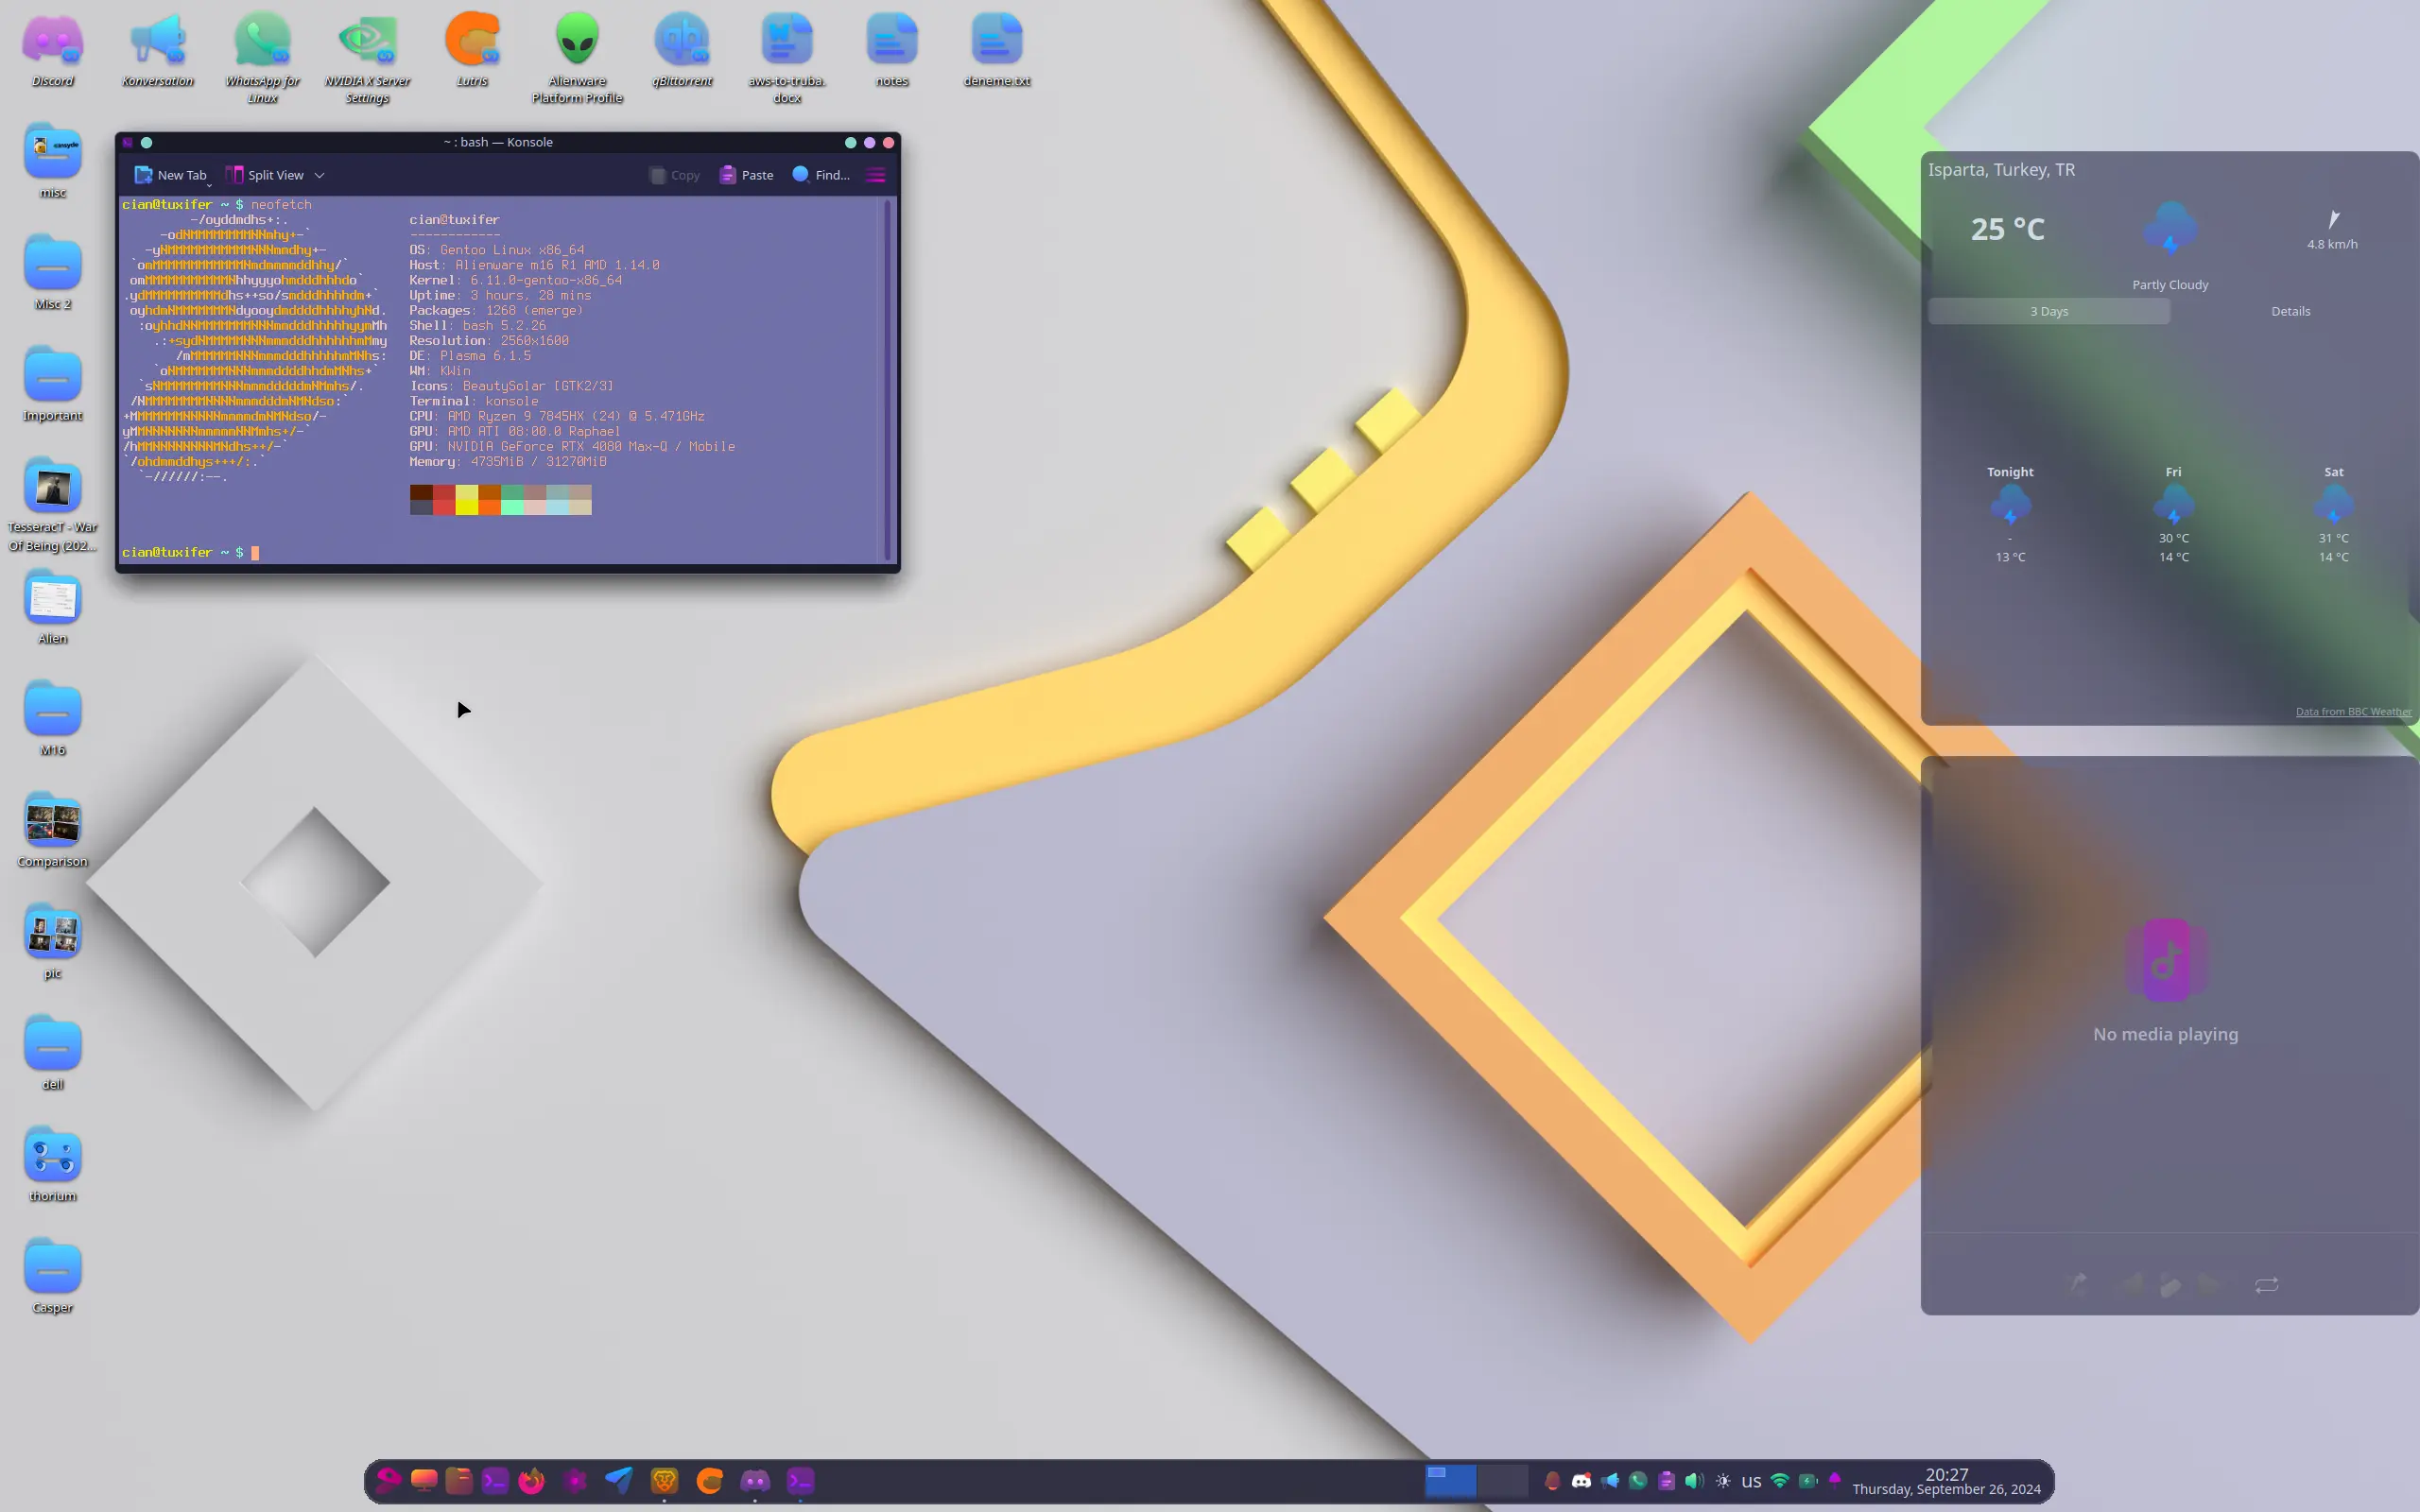Select the deneme.txt file
2420x1512 pixels.
pyautogui.click(x=997, y=50)
